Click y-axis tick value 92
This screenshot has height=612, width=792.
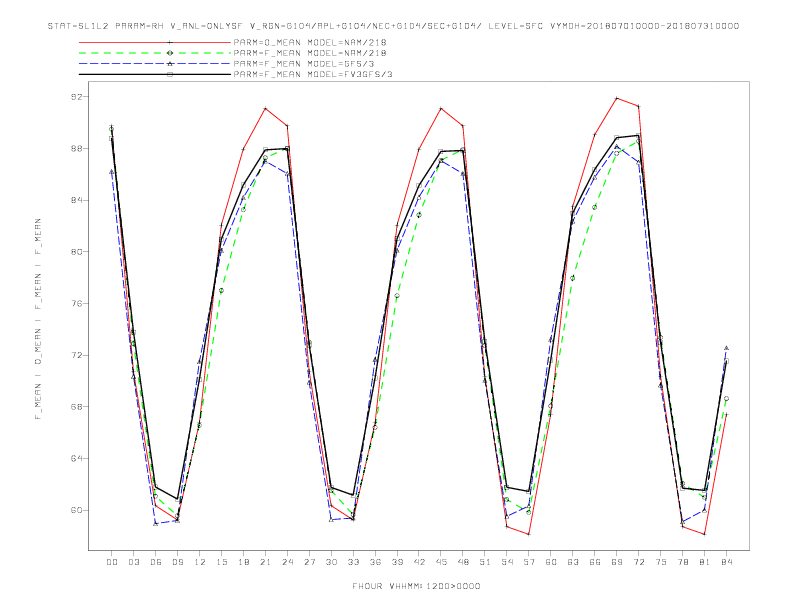(77, 96)
